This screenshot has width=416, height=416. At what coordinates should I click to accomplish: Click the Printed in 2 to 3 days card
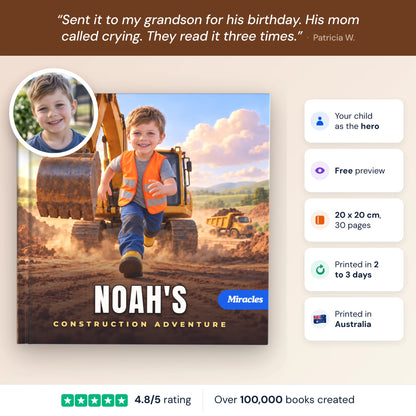354,269
